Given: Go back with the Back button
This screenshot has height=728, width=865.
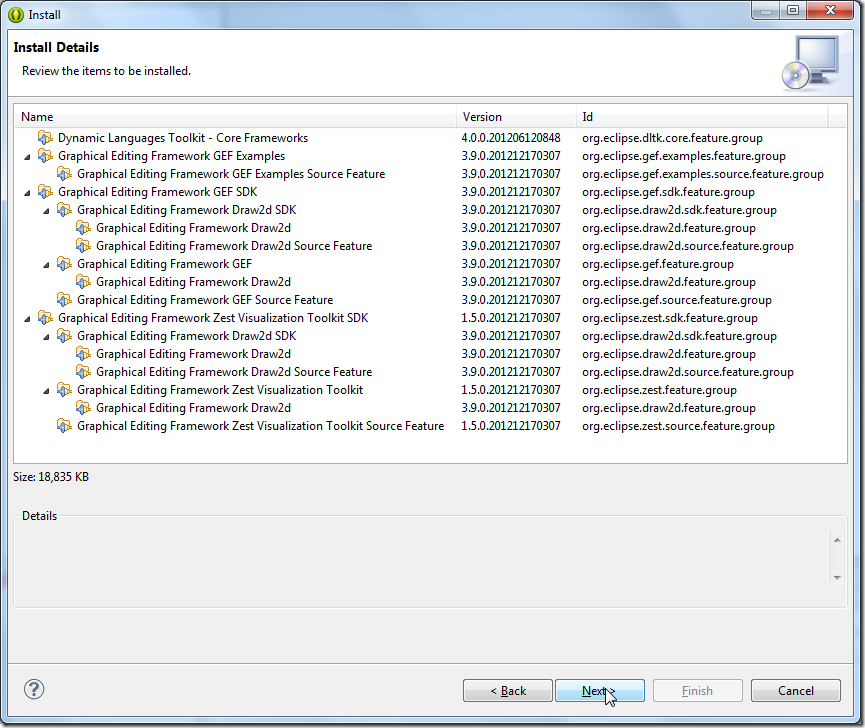Looking at the screenshot, I should (x=508, y=690).
